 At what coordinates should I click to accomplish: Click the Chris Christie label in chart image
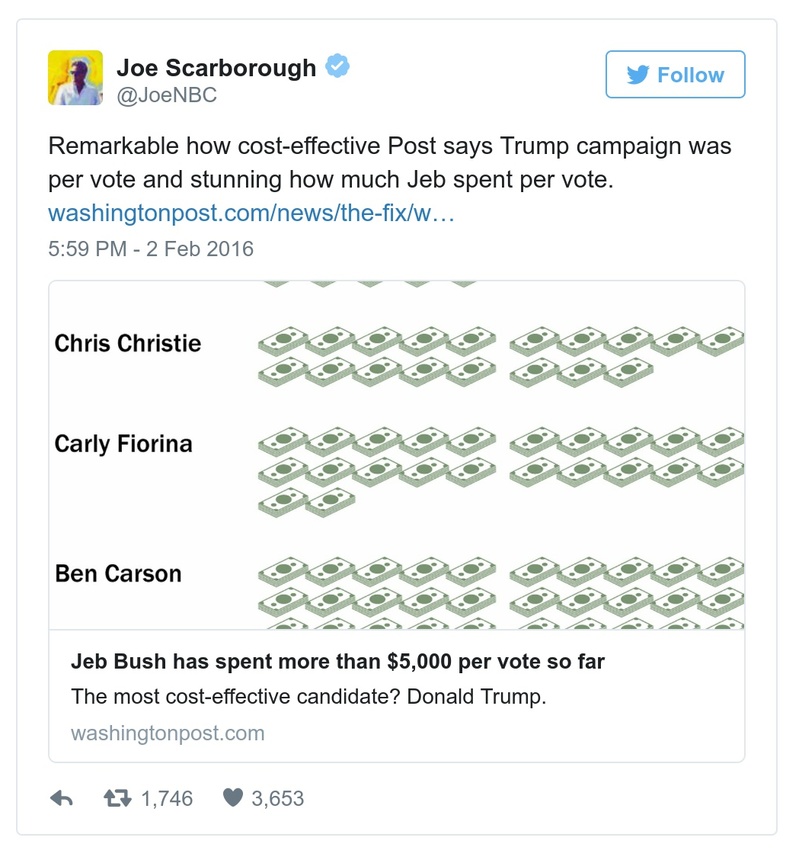tap(128, 344)
